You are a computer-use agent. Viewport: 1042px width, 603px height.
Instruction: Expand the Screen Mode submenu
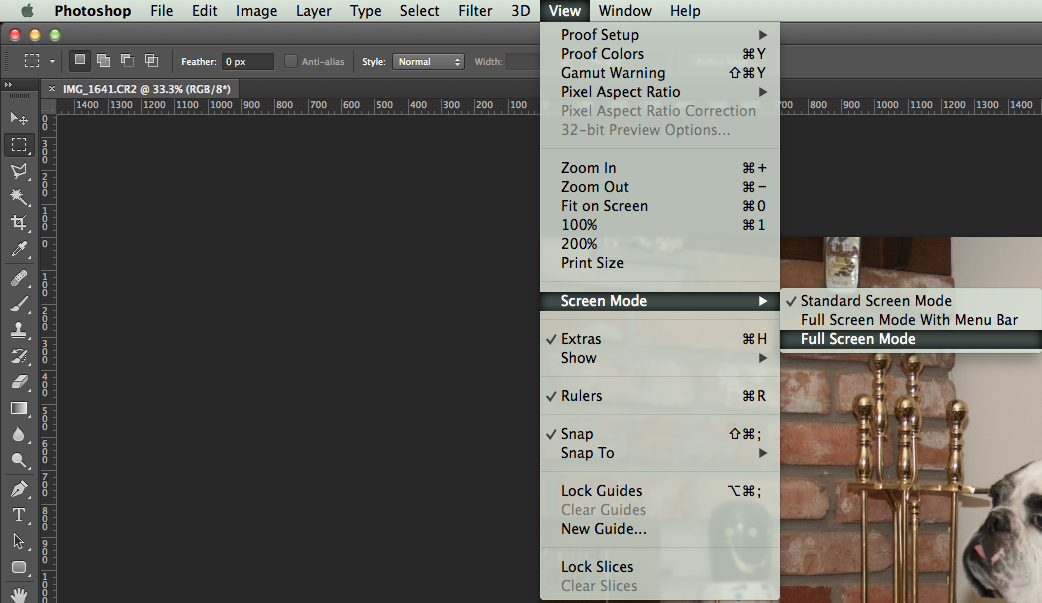660,301
